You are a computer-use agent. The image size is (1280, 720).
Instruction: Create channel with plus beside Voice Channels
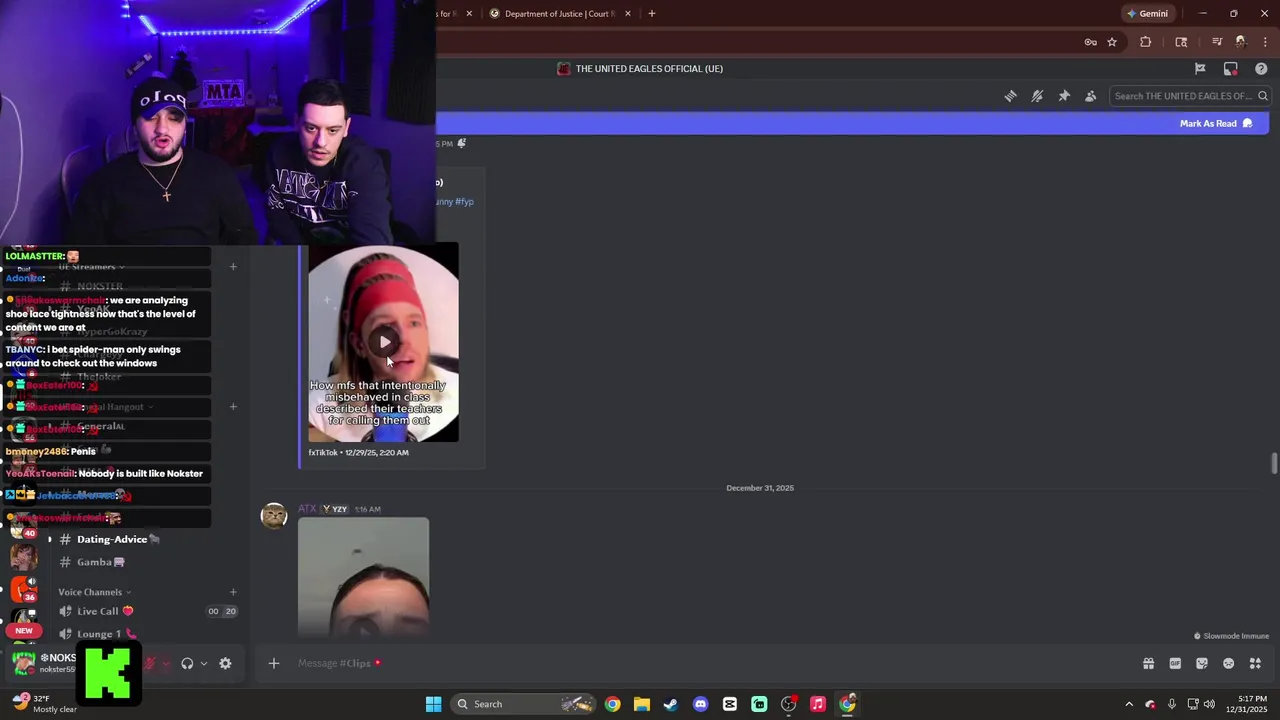(233, 592)
